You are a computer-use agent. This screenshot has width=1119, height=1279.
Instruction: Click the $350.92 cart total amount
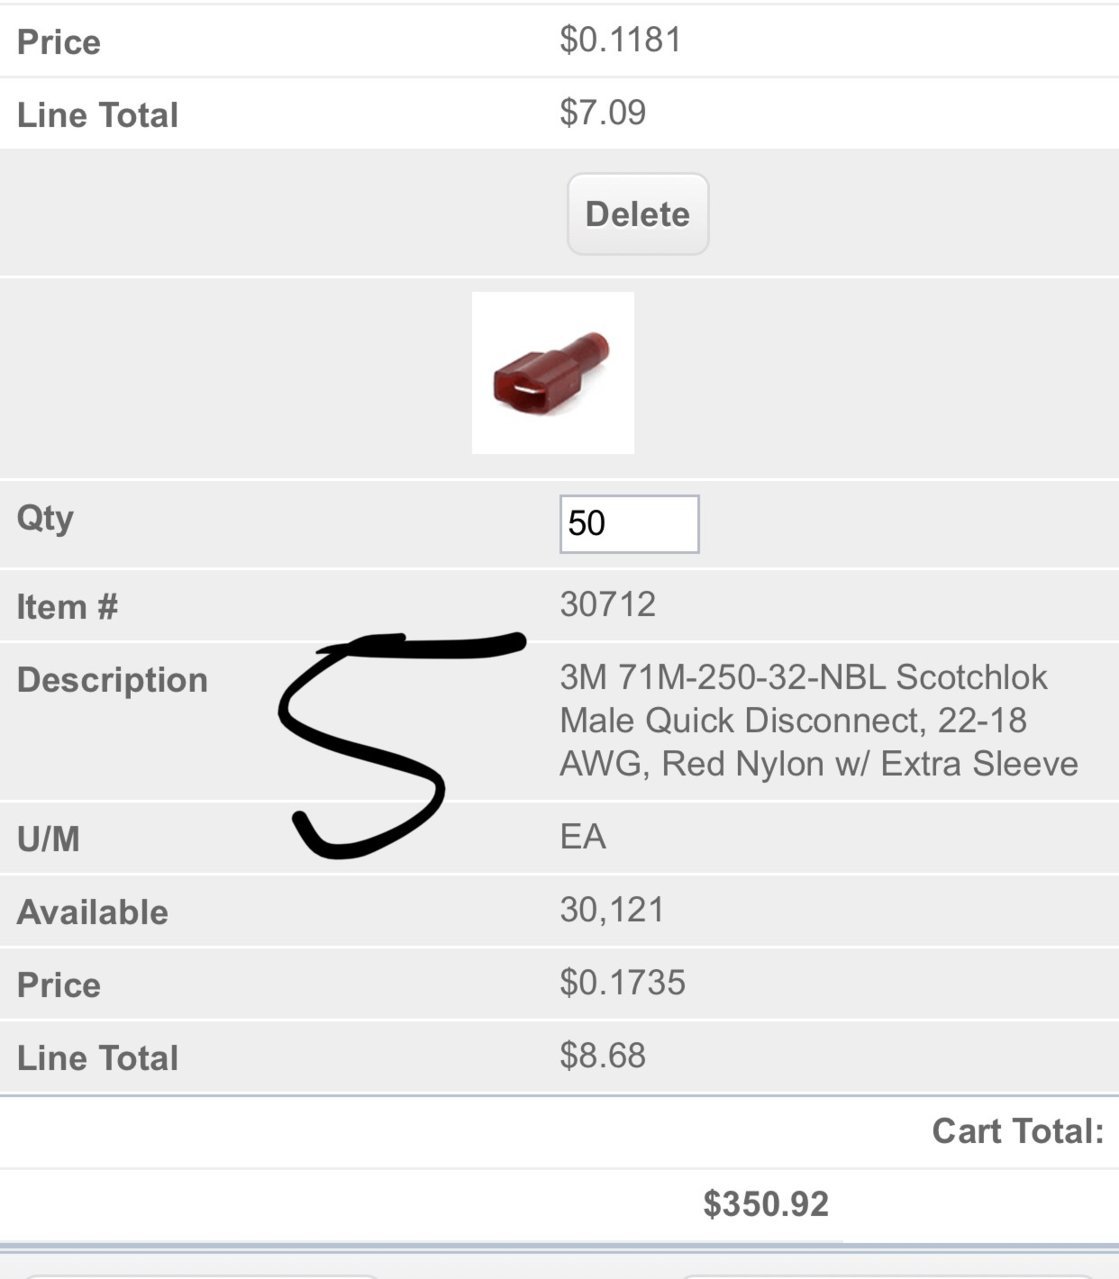(x=766, y=1204)
